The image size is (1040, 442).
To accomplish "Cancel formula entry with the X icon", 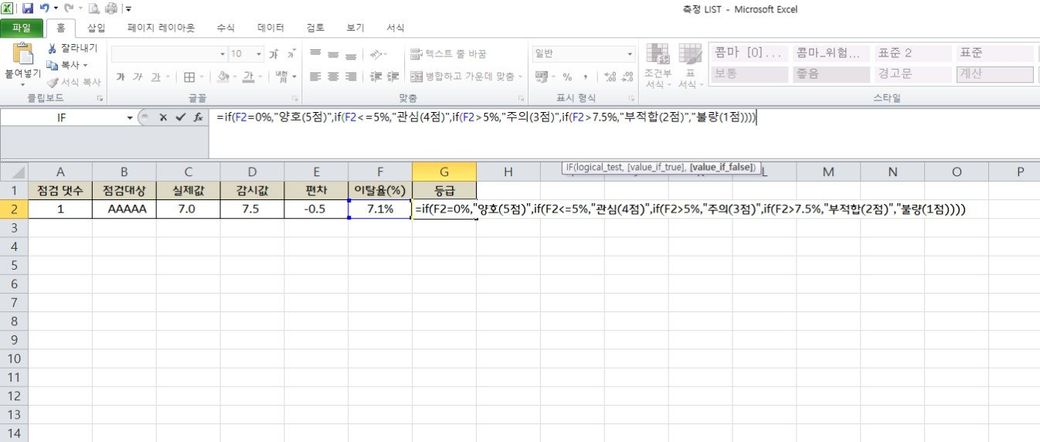I will 163,118.
